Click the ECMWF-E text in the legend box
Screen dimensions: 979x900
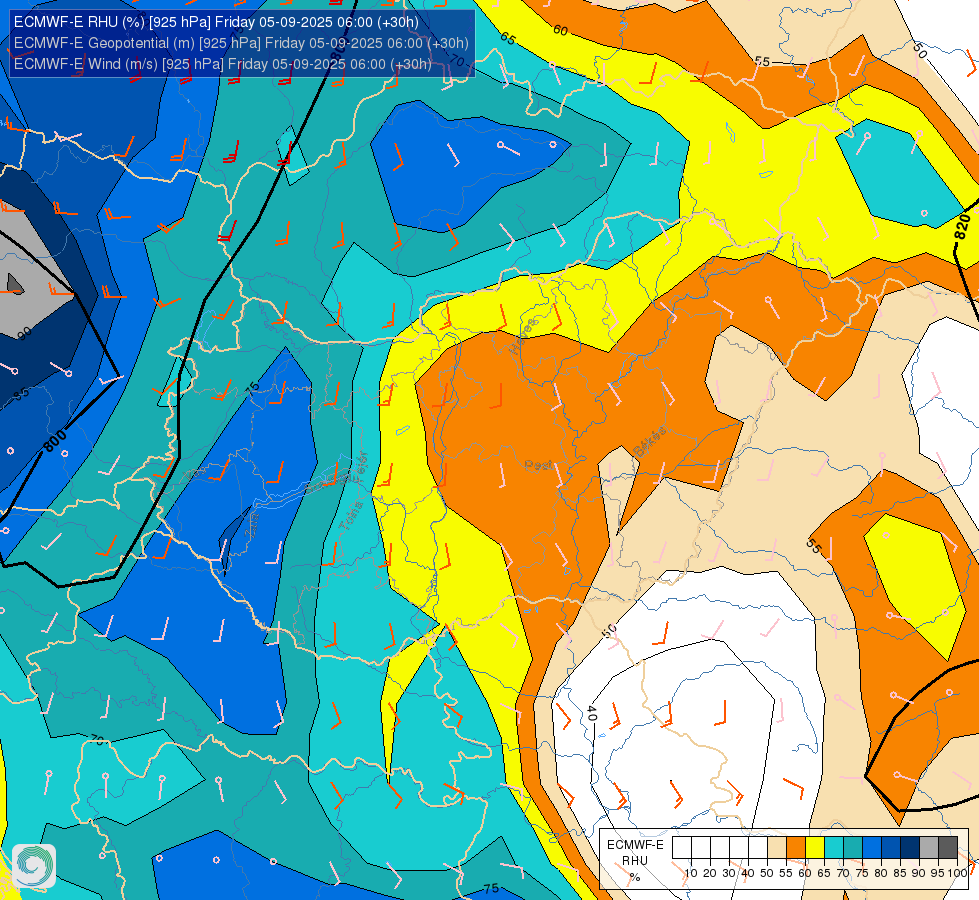[x=635, y=845]
